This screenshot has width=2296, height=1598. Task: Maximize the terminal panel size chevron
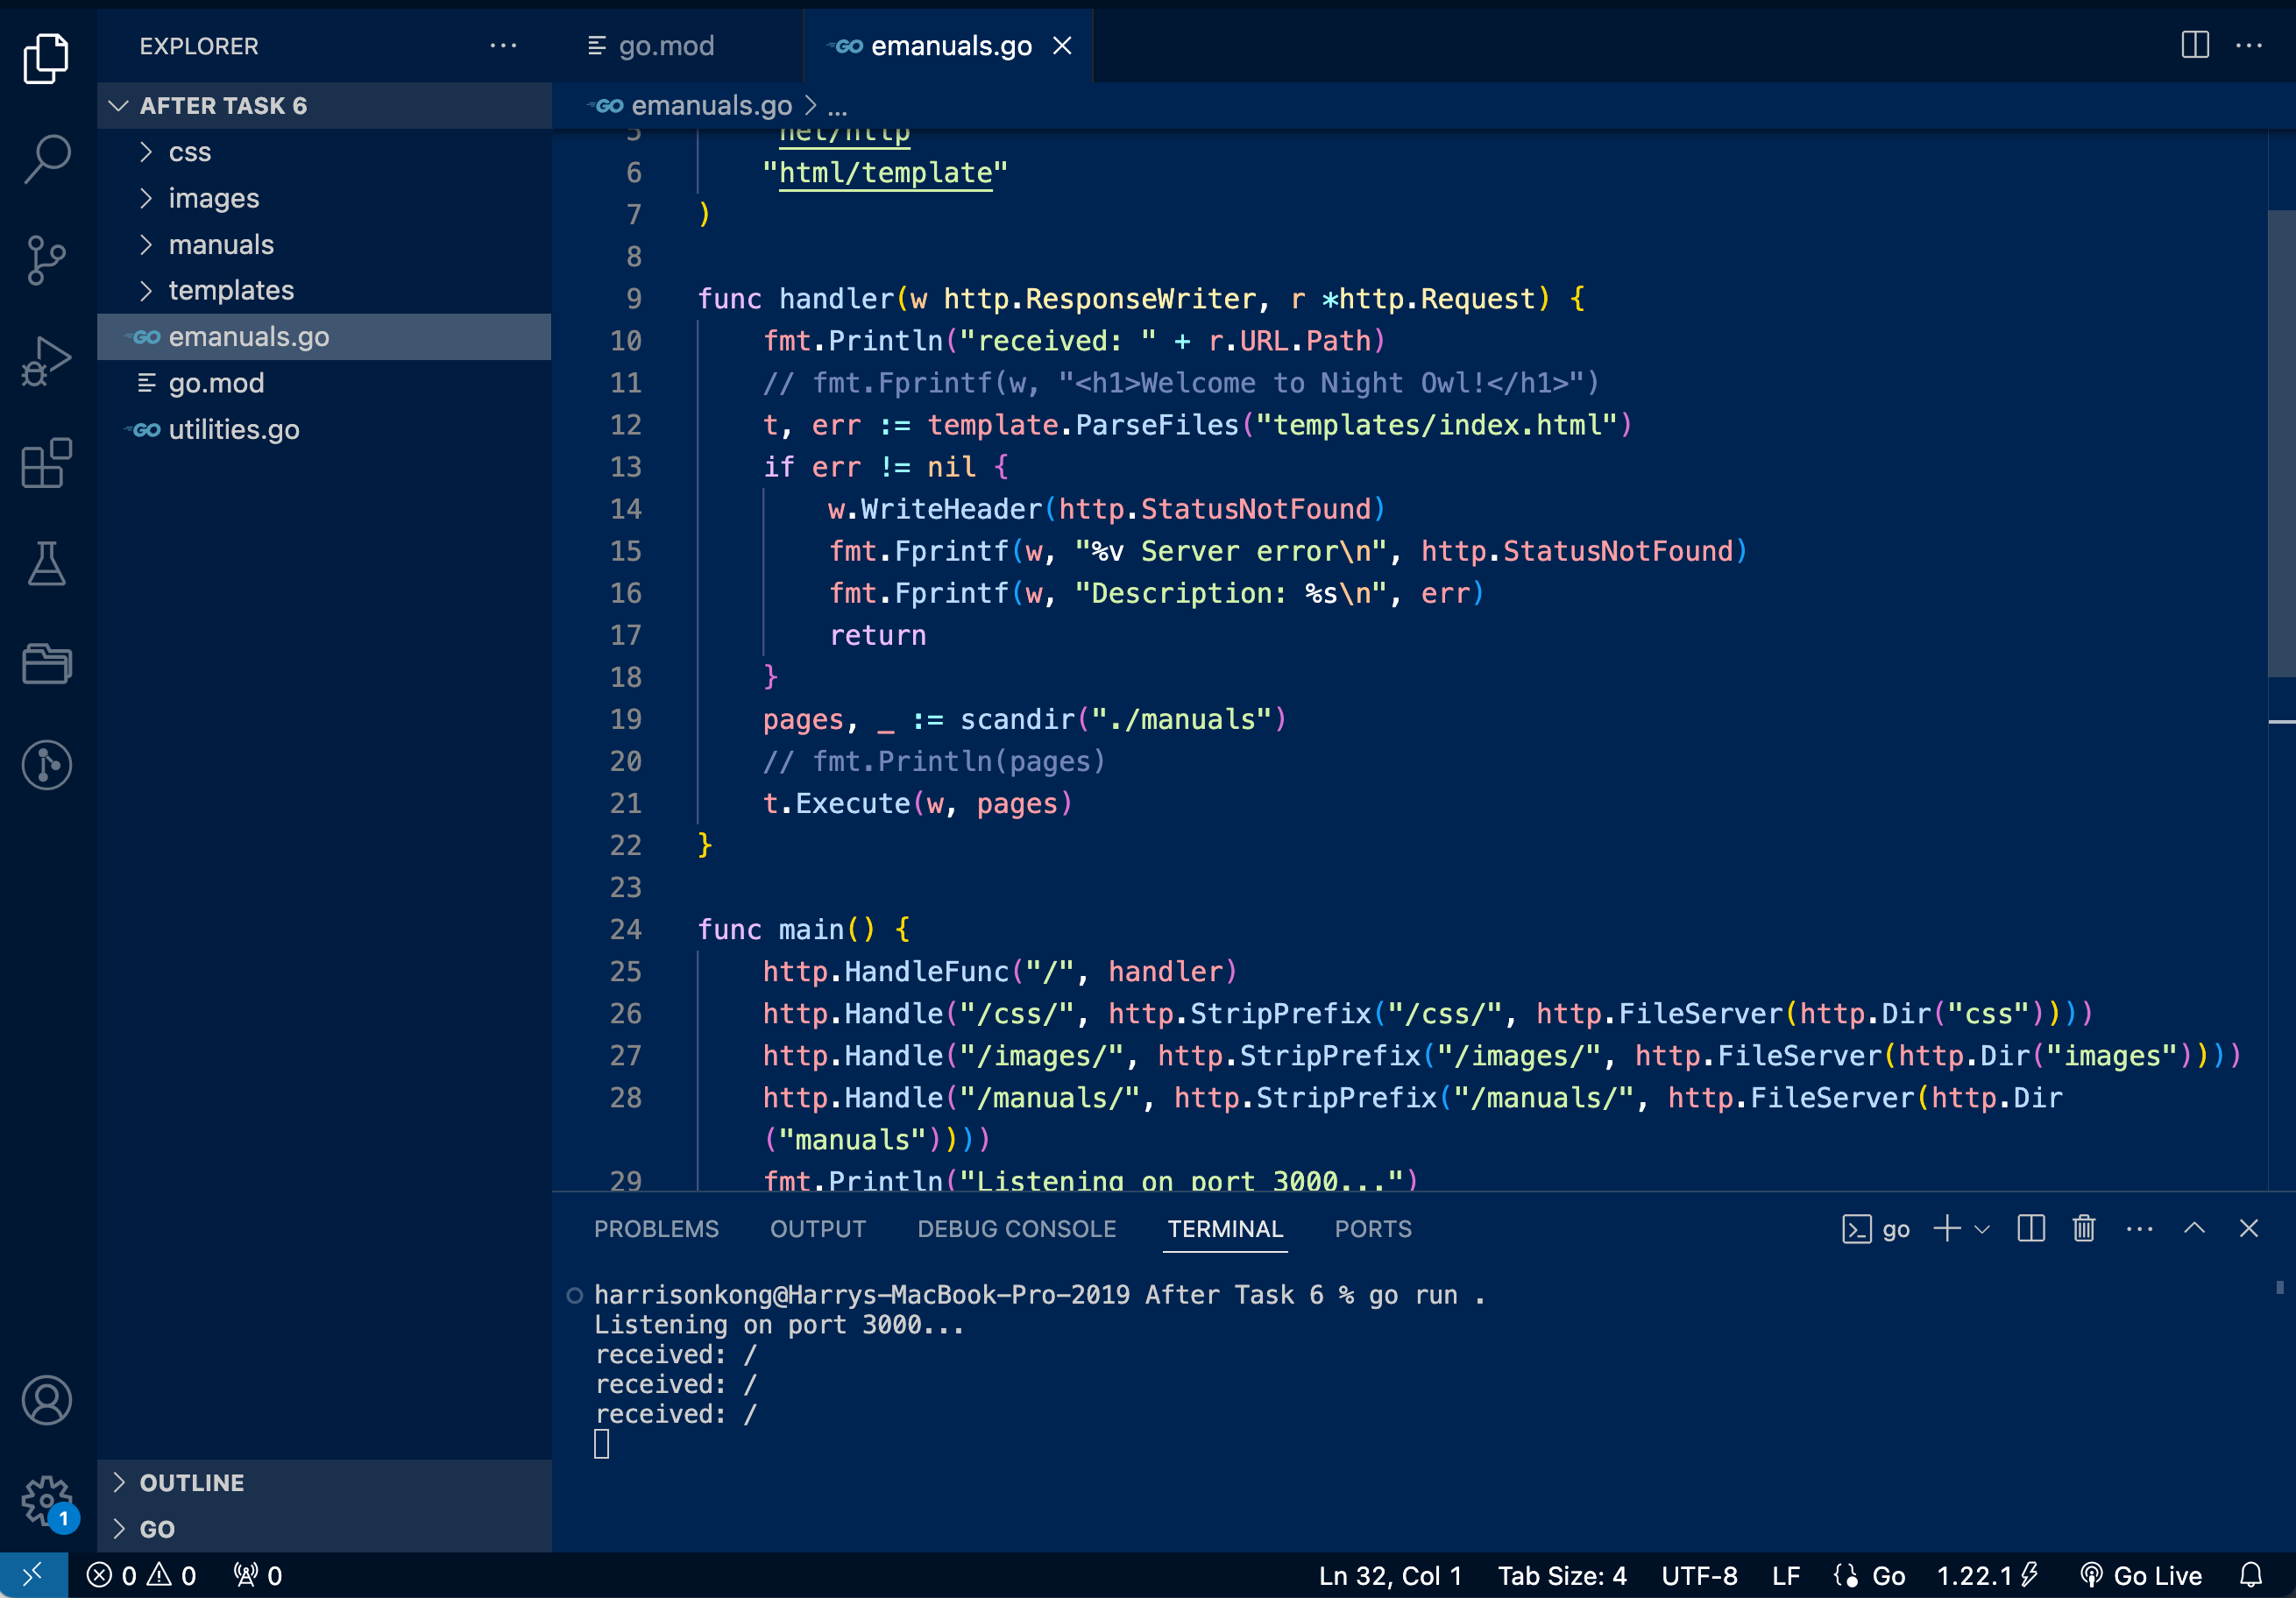(x=2194, y=1228)
